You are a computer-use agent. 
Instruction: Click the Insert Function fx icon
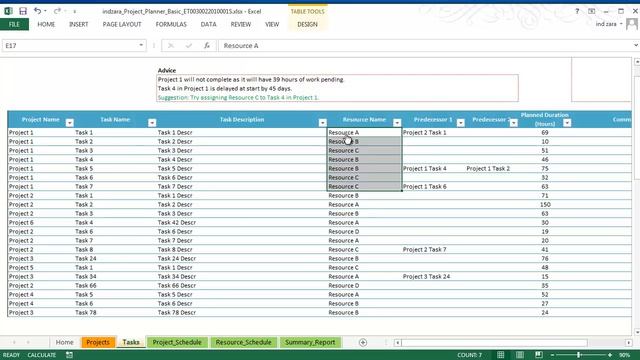[207, 45]
